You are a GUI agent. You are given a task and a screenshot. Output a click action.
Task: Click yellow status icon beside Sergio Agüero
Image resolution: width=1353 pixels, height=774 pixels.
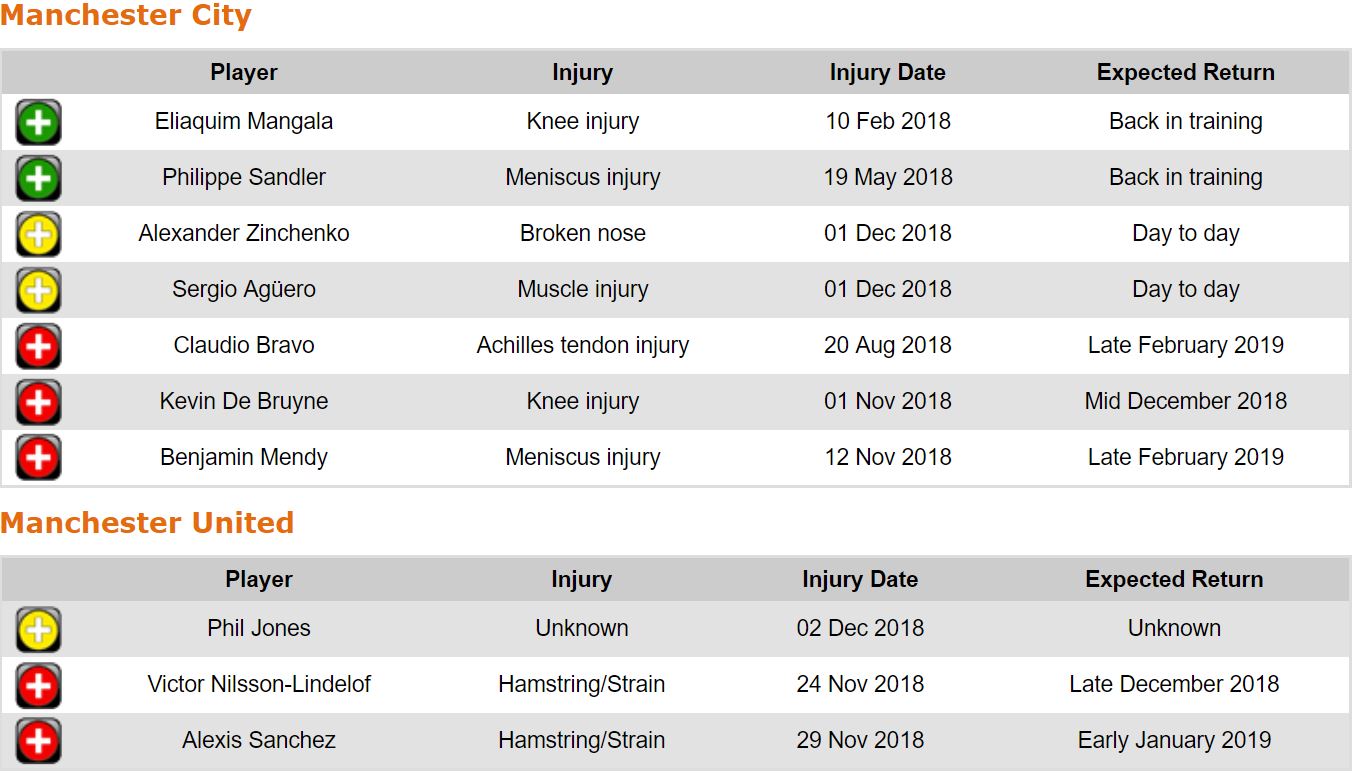click(38, 291)
